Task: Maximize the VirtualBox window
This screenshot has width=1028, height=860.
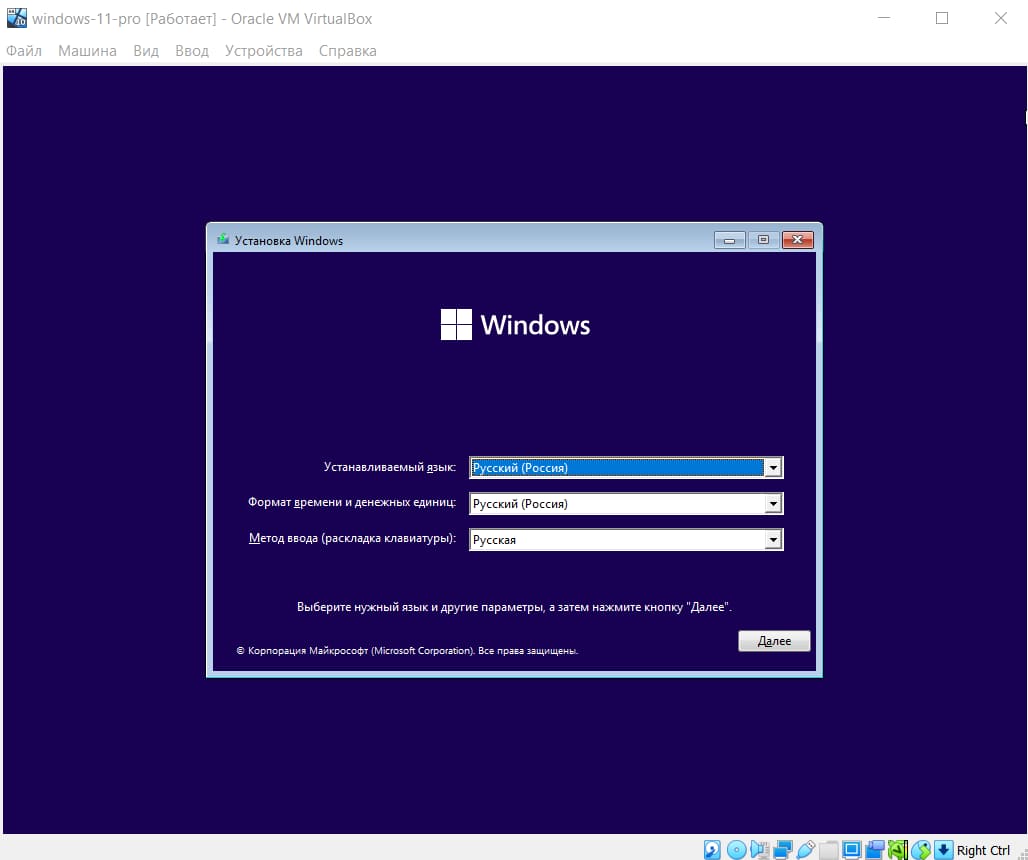Action: 942,18
